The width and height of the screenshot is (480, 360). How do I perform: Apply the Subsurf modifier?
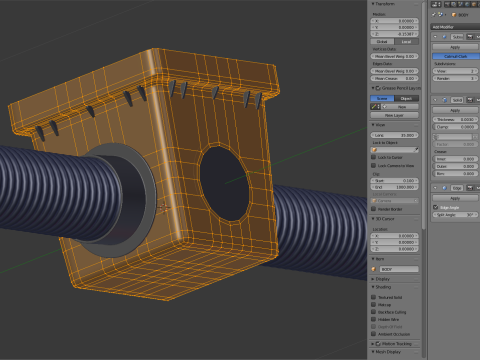455,47
